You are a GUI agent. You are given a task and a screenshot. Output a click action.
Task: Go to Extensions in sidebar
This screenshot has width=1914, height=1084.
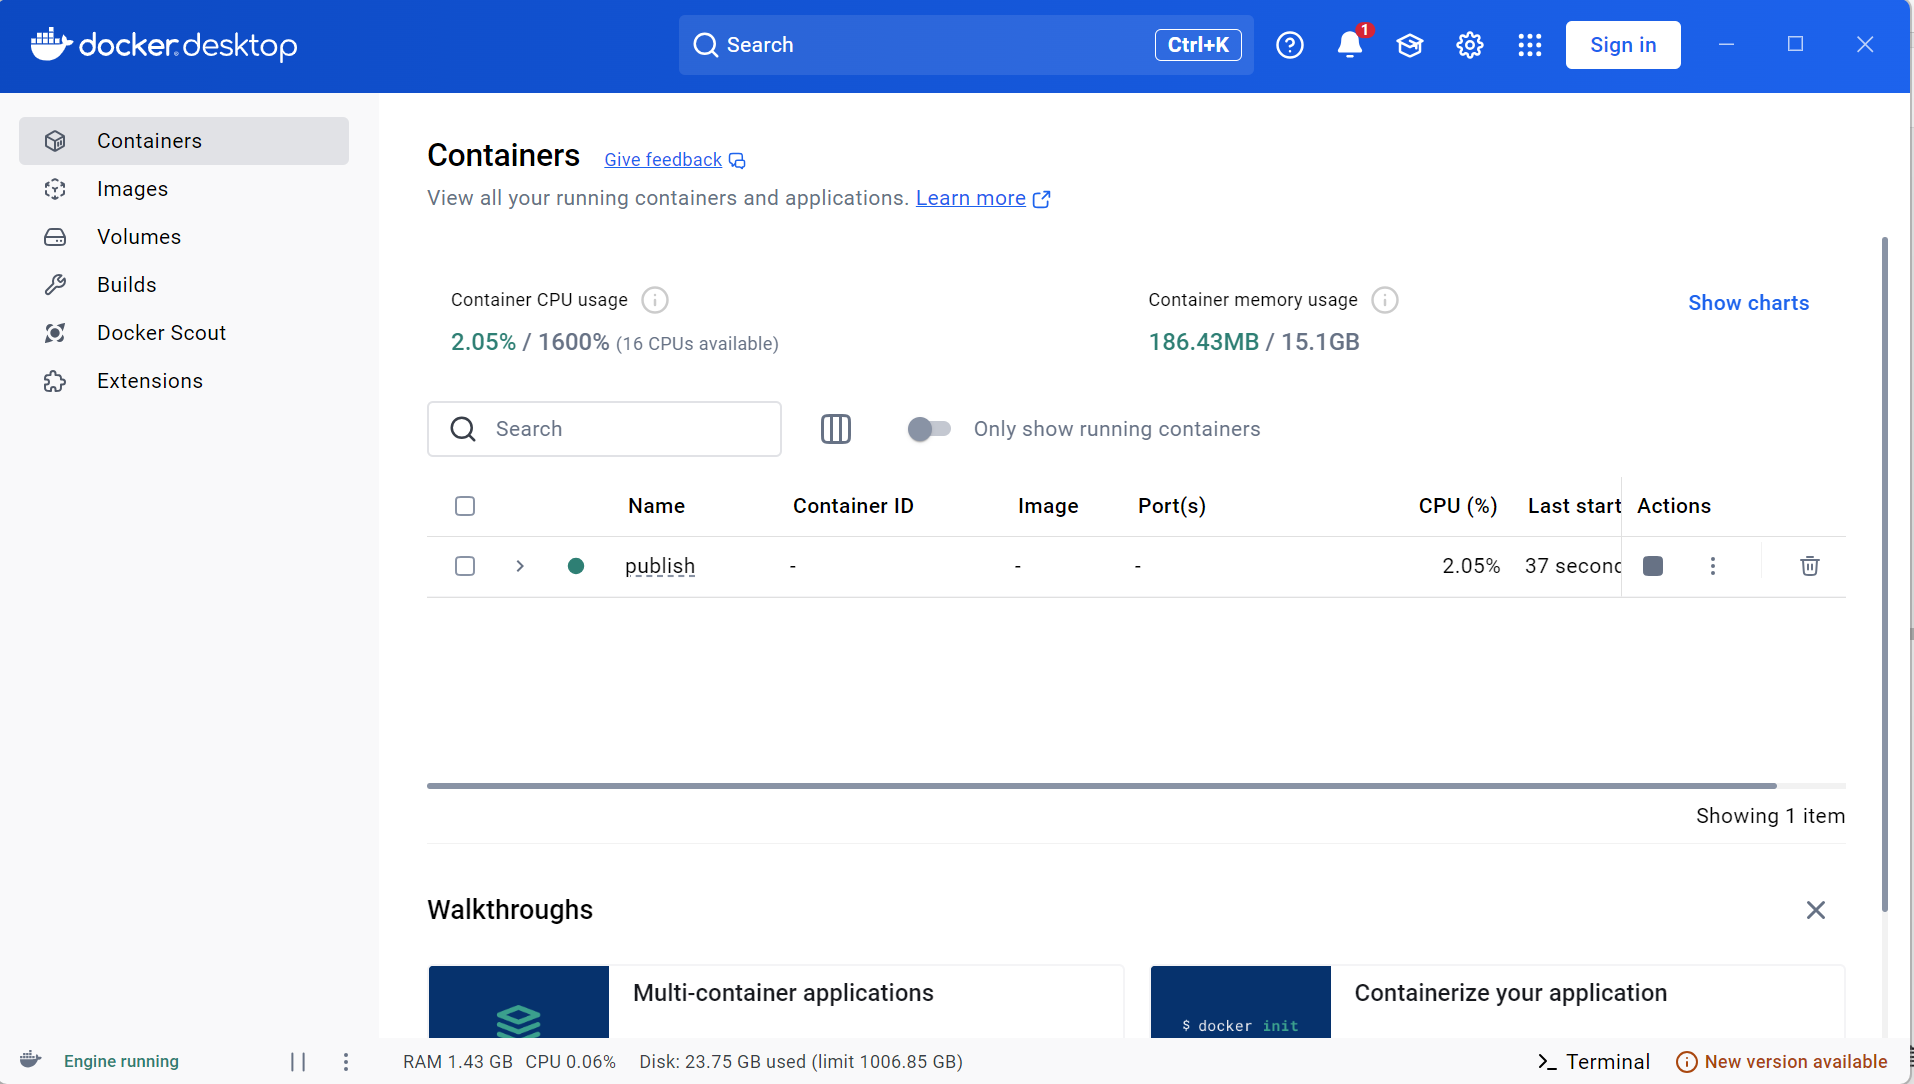[184, 381]
